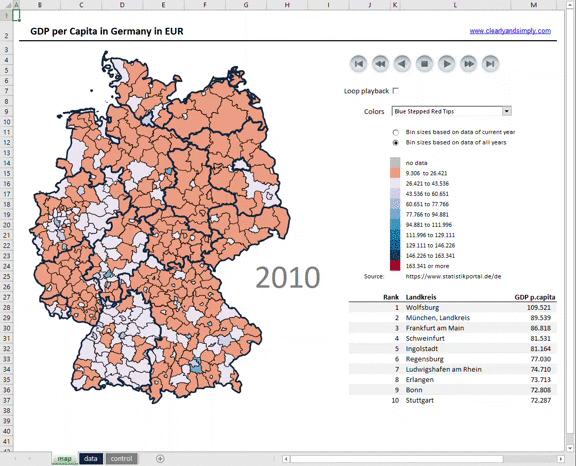Enable the Loop playback checkbox
This screenshot has height=466, width=576.
[396, 90]
